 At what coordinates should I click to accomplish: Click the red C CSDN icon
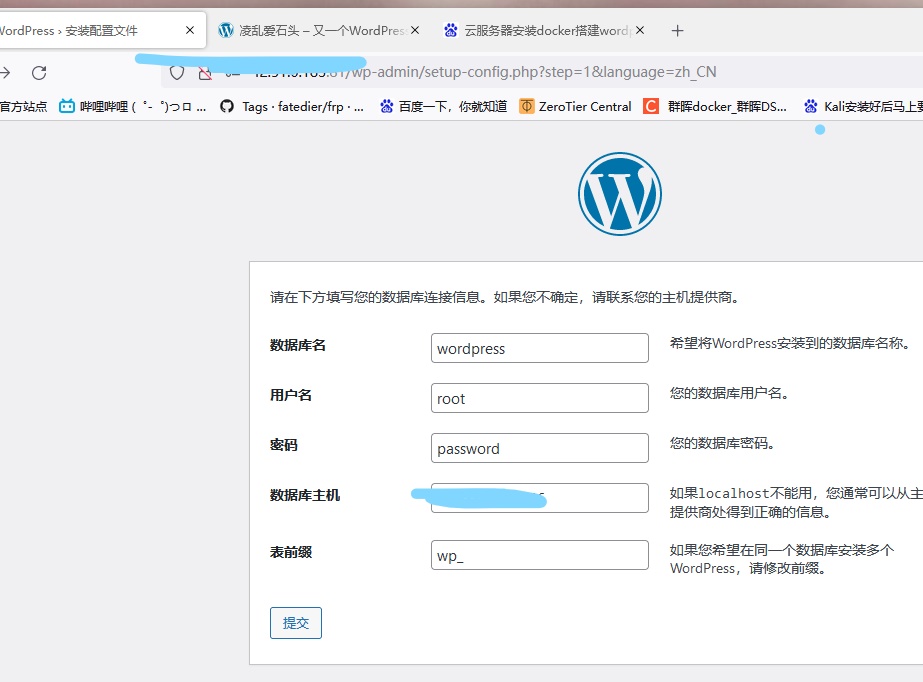[x=651, y=107]
